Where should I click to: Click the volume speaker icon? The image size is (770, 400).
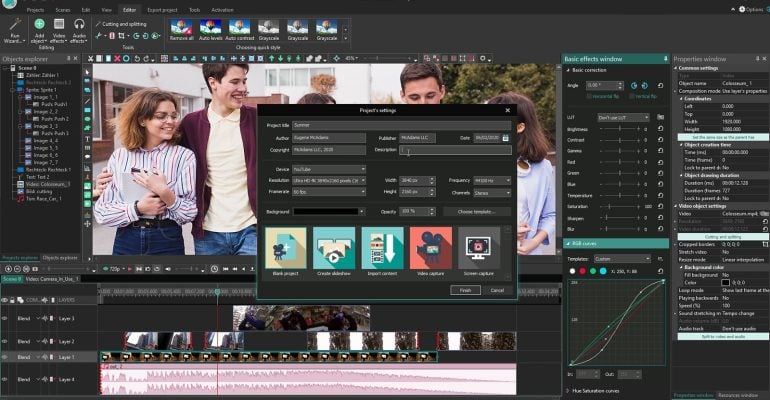168,269
